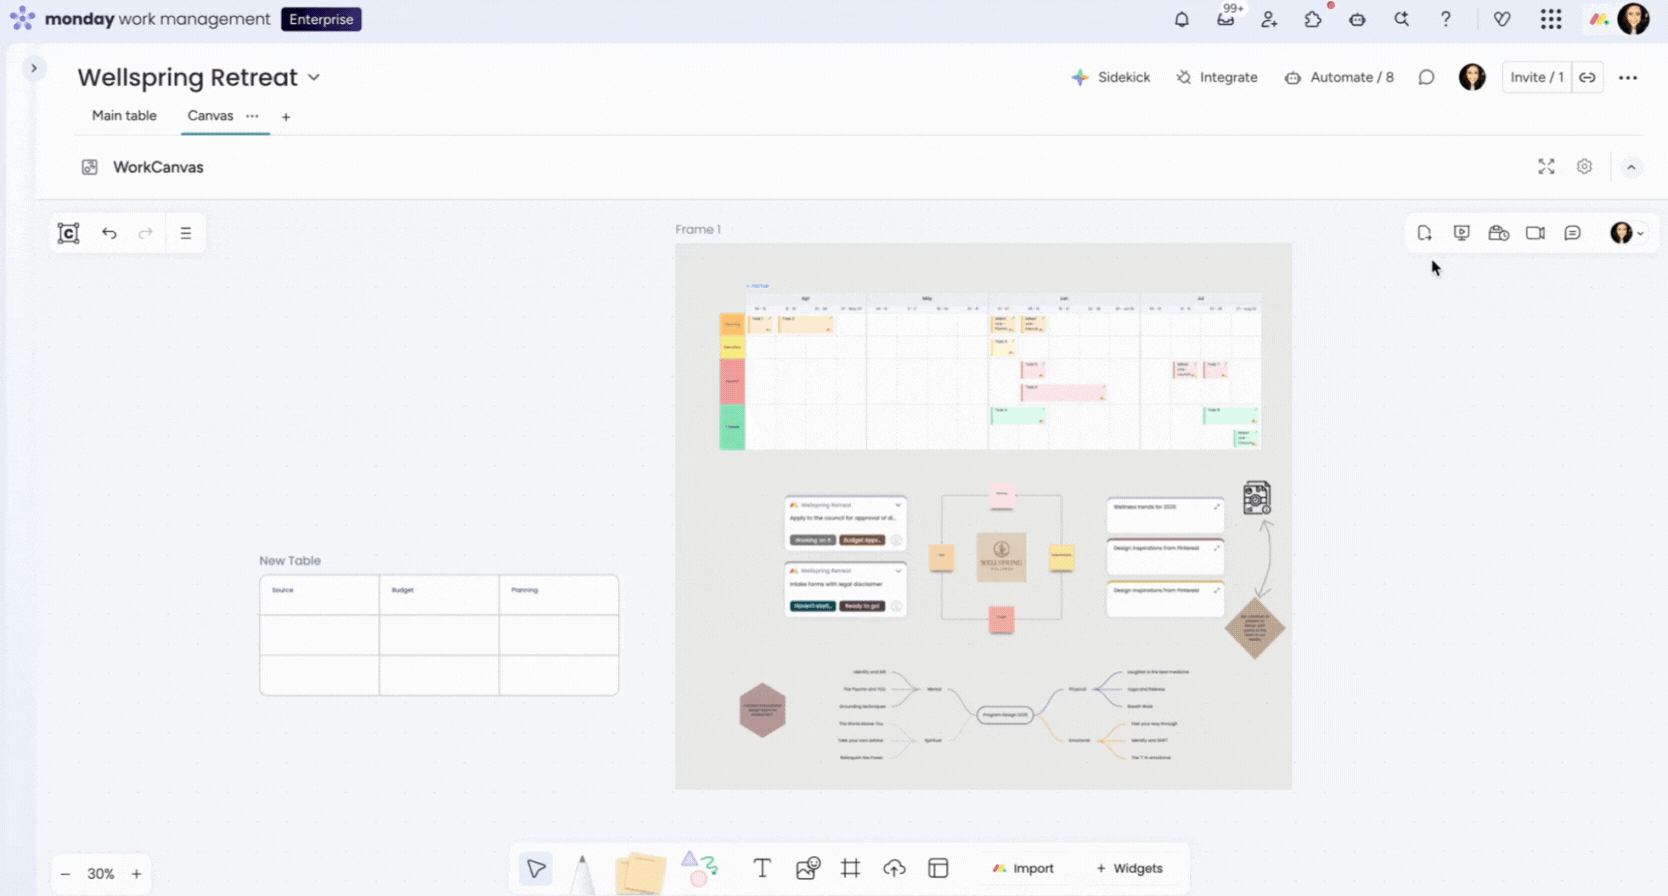
Task: Click the upload icon in toolbar
Action: (894, 868)
